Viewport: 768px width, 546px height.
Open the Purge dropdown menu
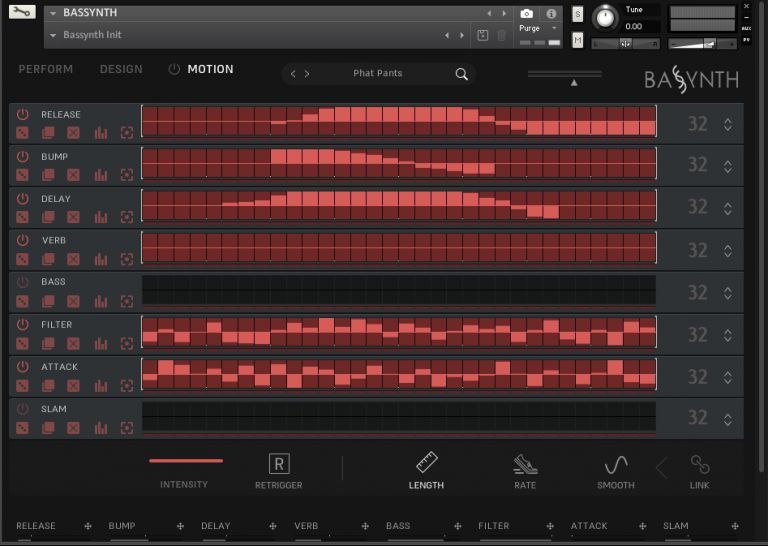tap(540, 29)
